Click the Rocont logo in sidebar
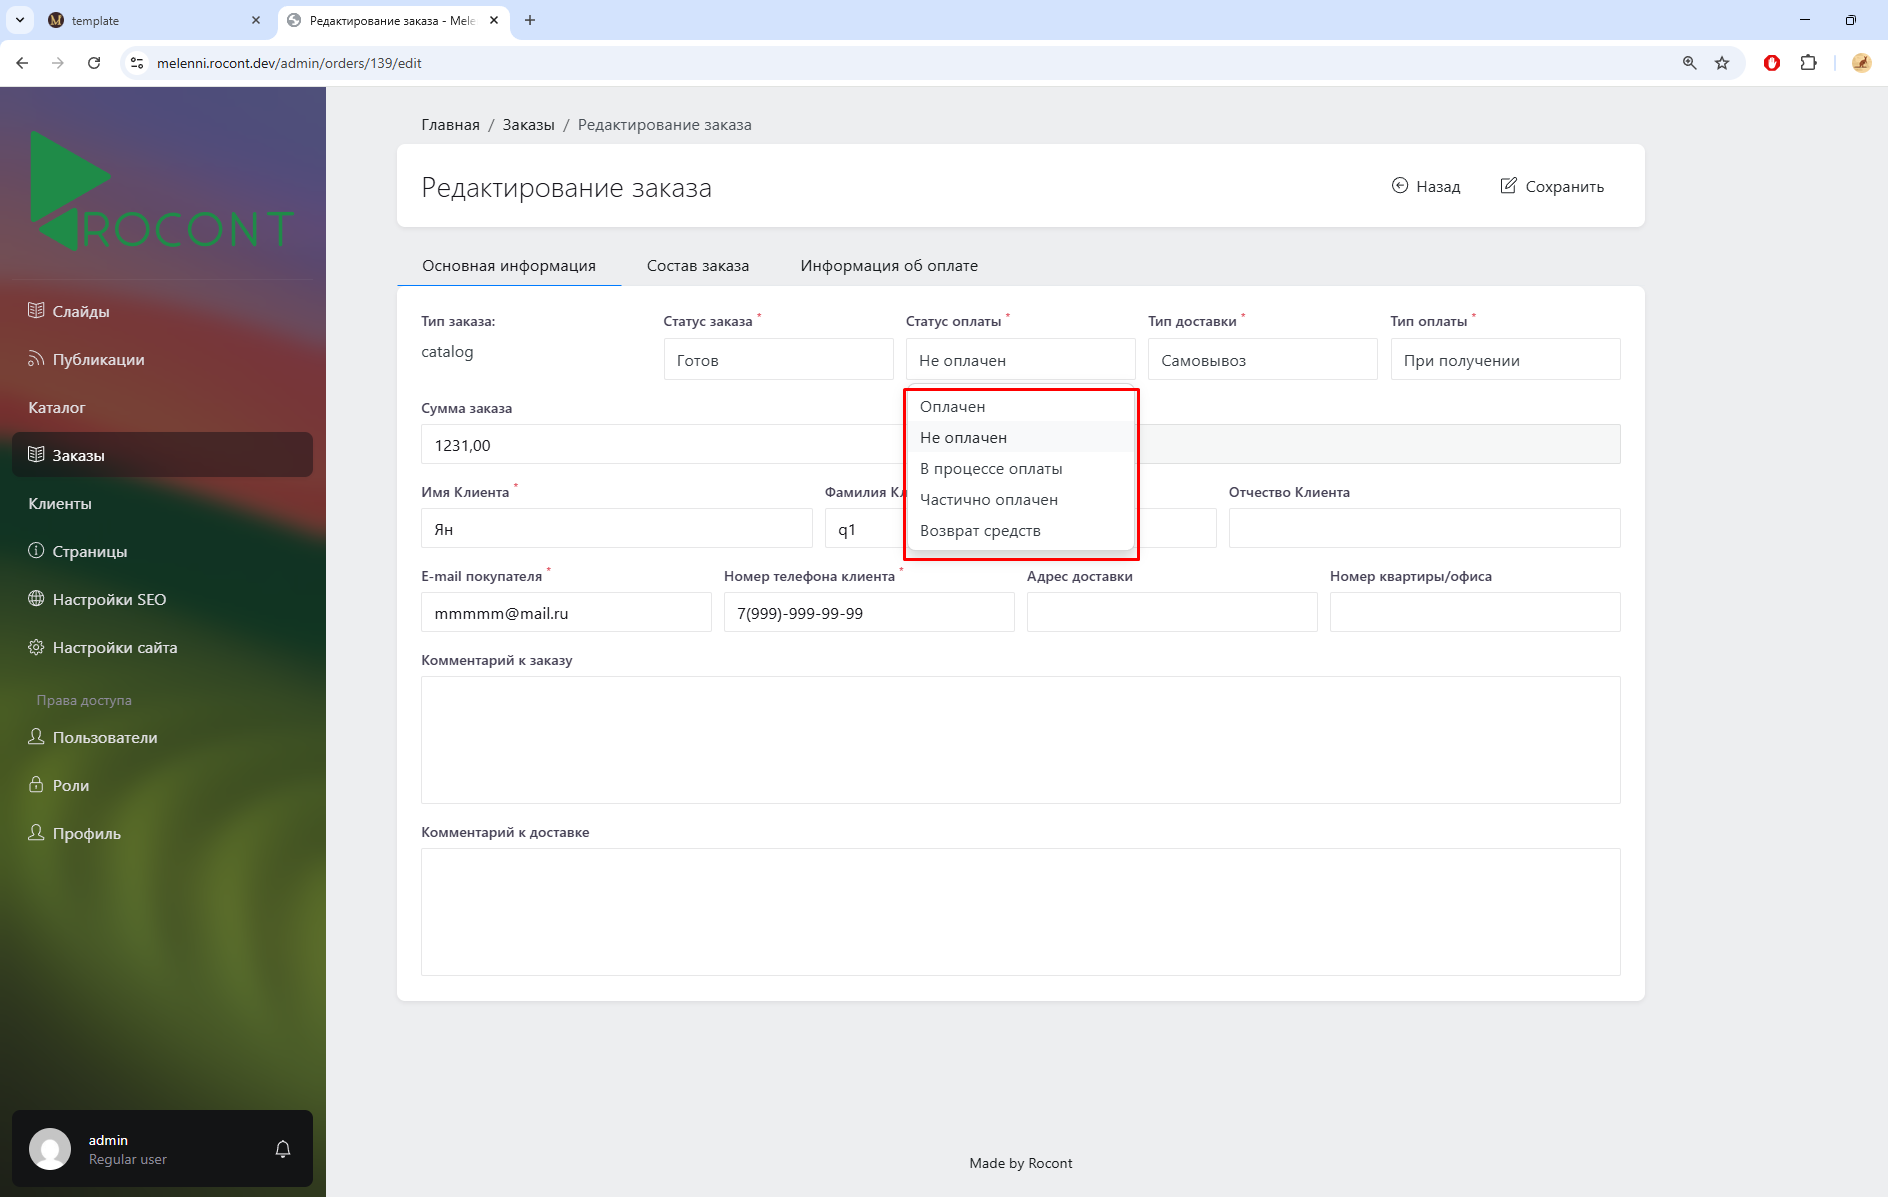The height and width of the screenshot is (1197, 1888). coord(161,192)
